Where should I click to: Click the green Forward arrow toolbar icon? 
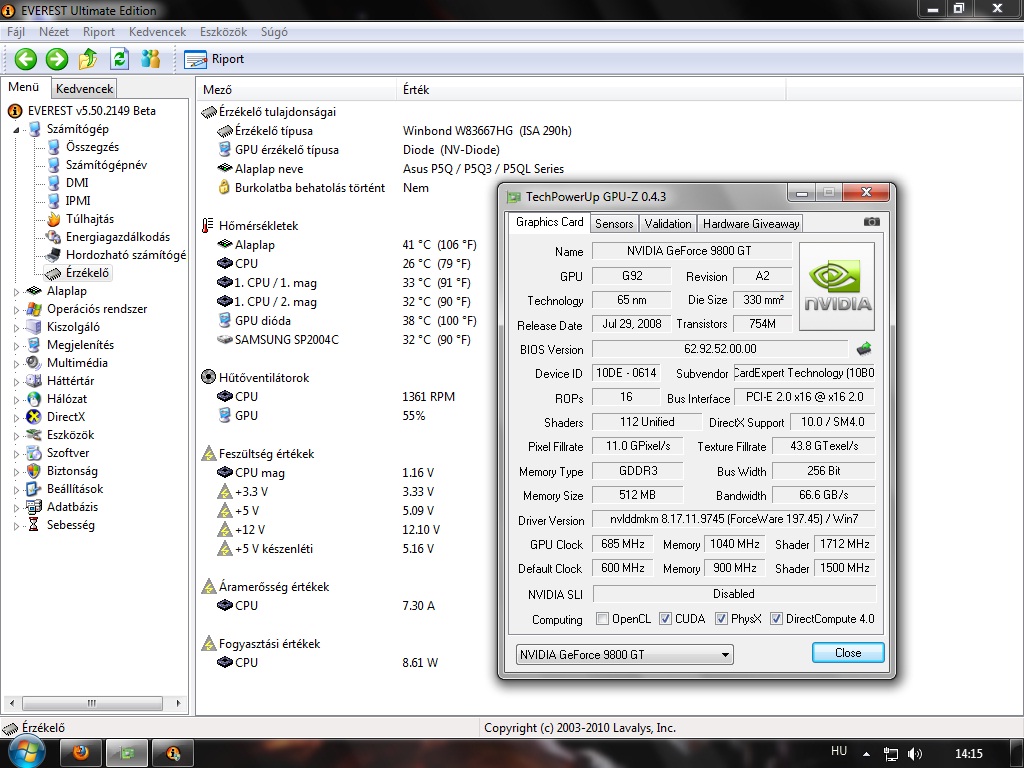click(x=57, y=59)
